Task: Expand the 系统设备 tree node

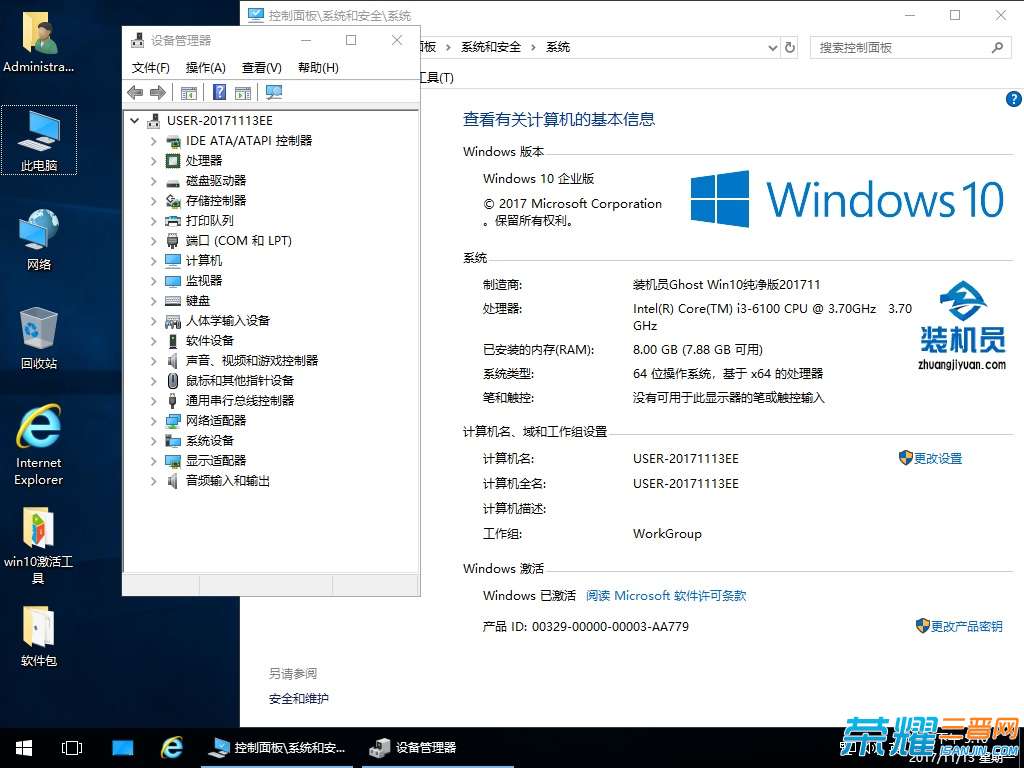Action: 153,441
